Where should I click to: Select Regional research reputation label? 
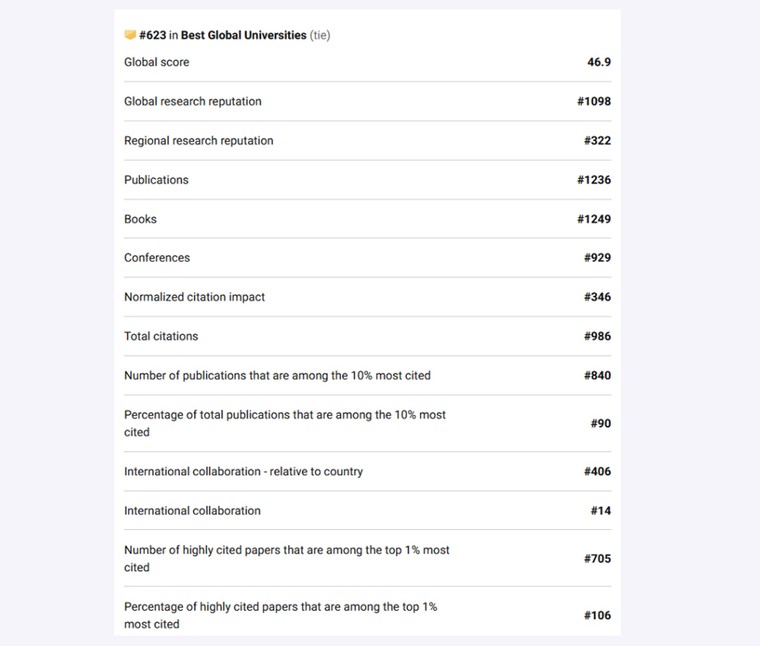(x=199, y=141)
